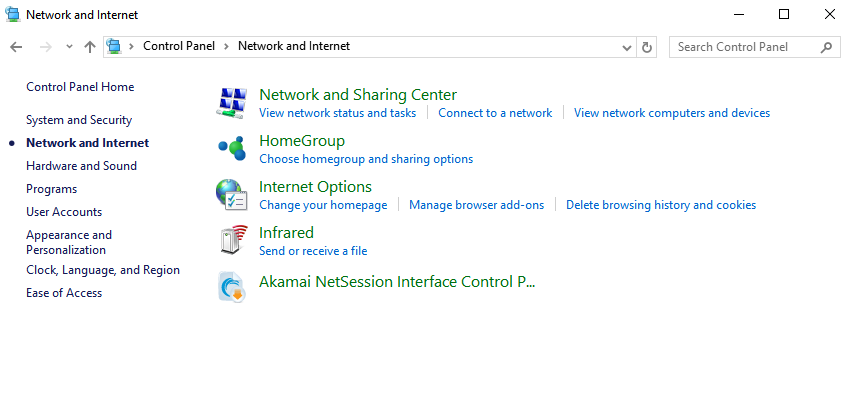This screenshot has width=849, height=411.
Task: Open the Network and Sharing Center icon
Action: (x=232, y=103)
